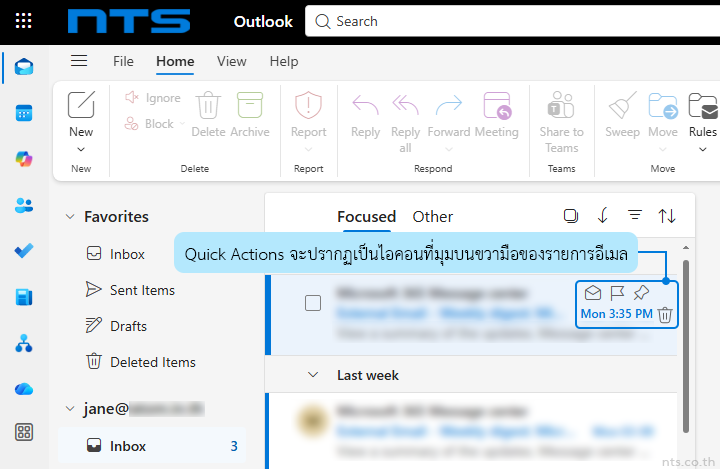Launch Copilot from the app rail
Viewport: 720px width, 469px height.
(24, 159)
